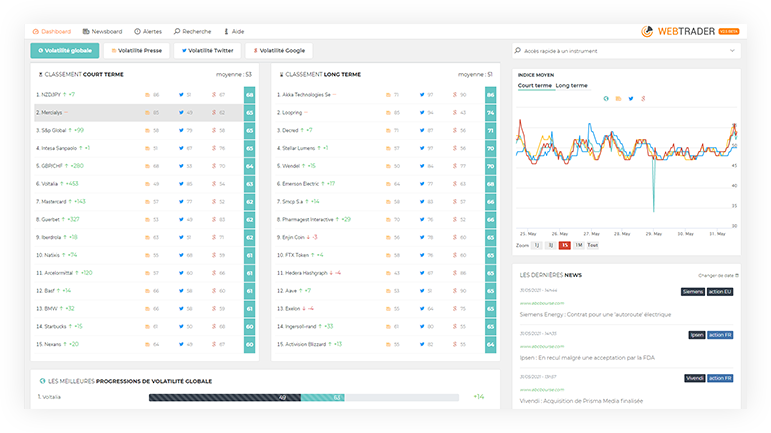The width and height of the screenshot is (771, 433).
Task: Click icon beside Classement Court Terme heading
Action: (x=40, y=75)
